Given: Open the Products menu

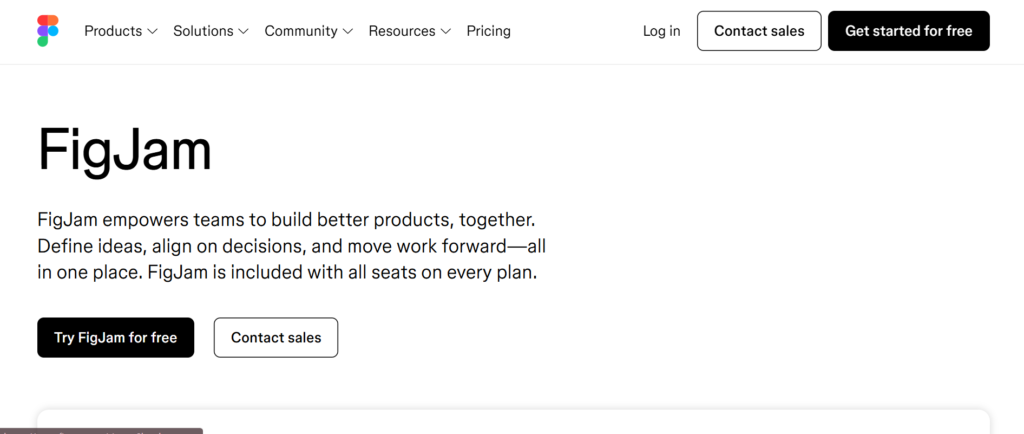Looking at the screenshot, I should (113, 31).
